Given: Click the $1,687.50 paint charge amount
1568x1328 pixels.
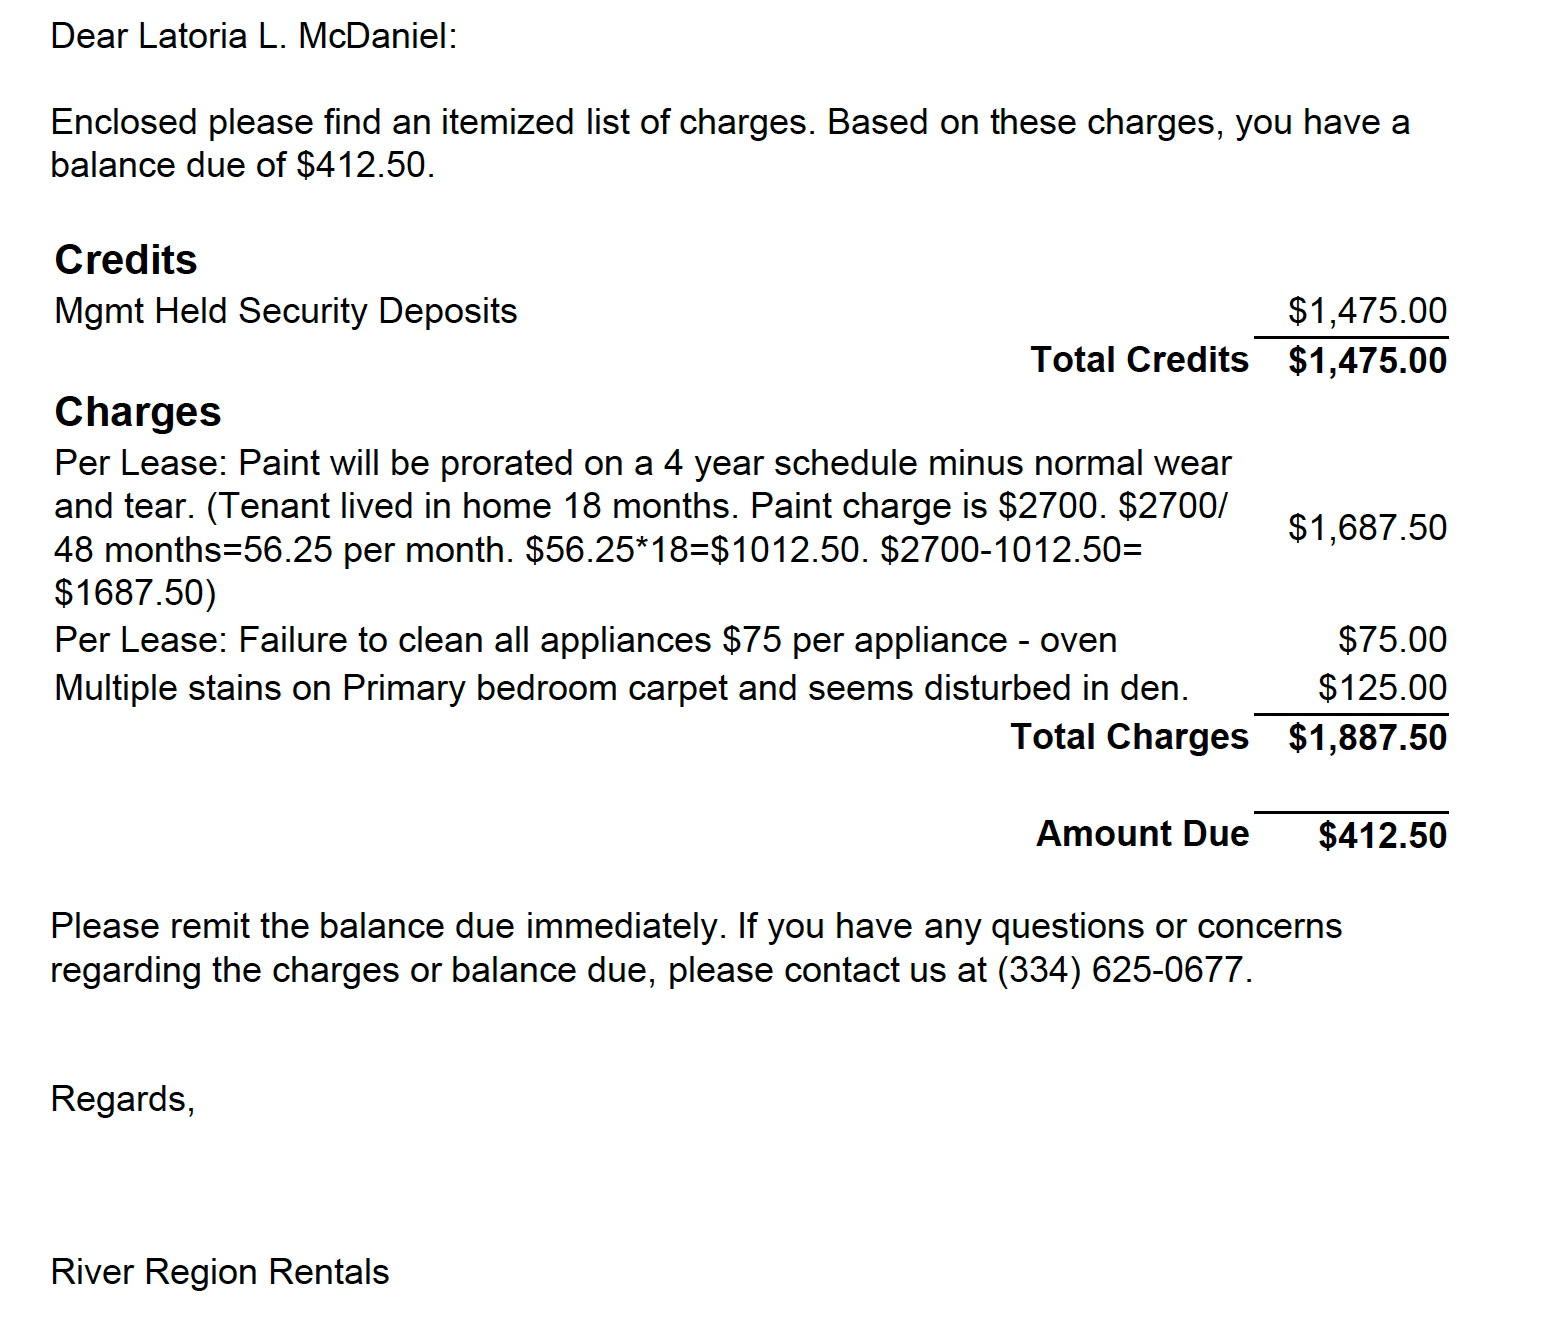Looking at the screenshot, I should coord(1367,528).
